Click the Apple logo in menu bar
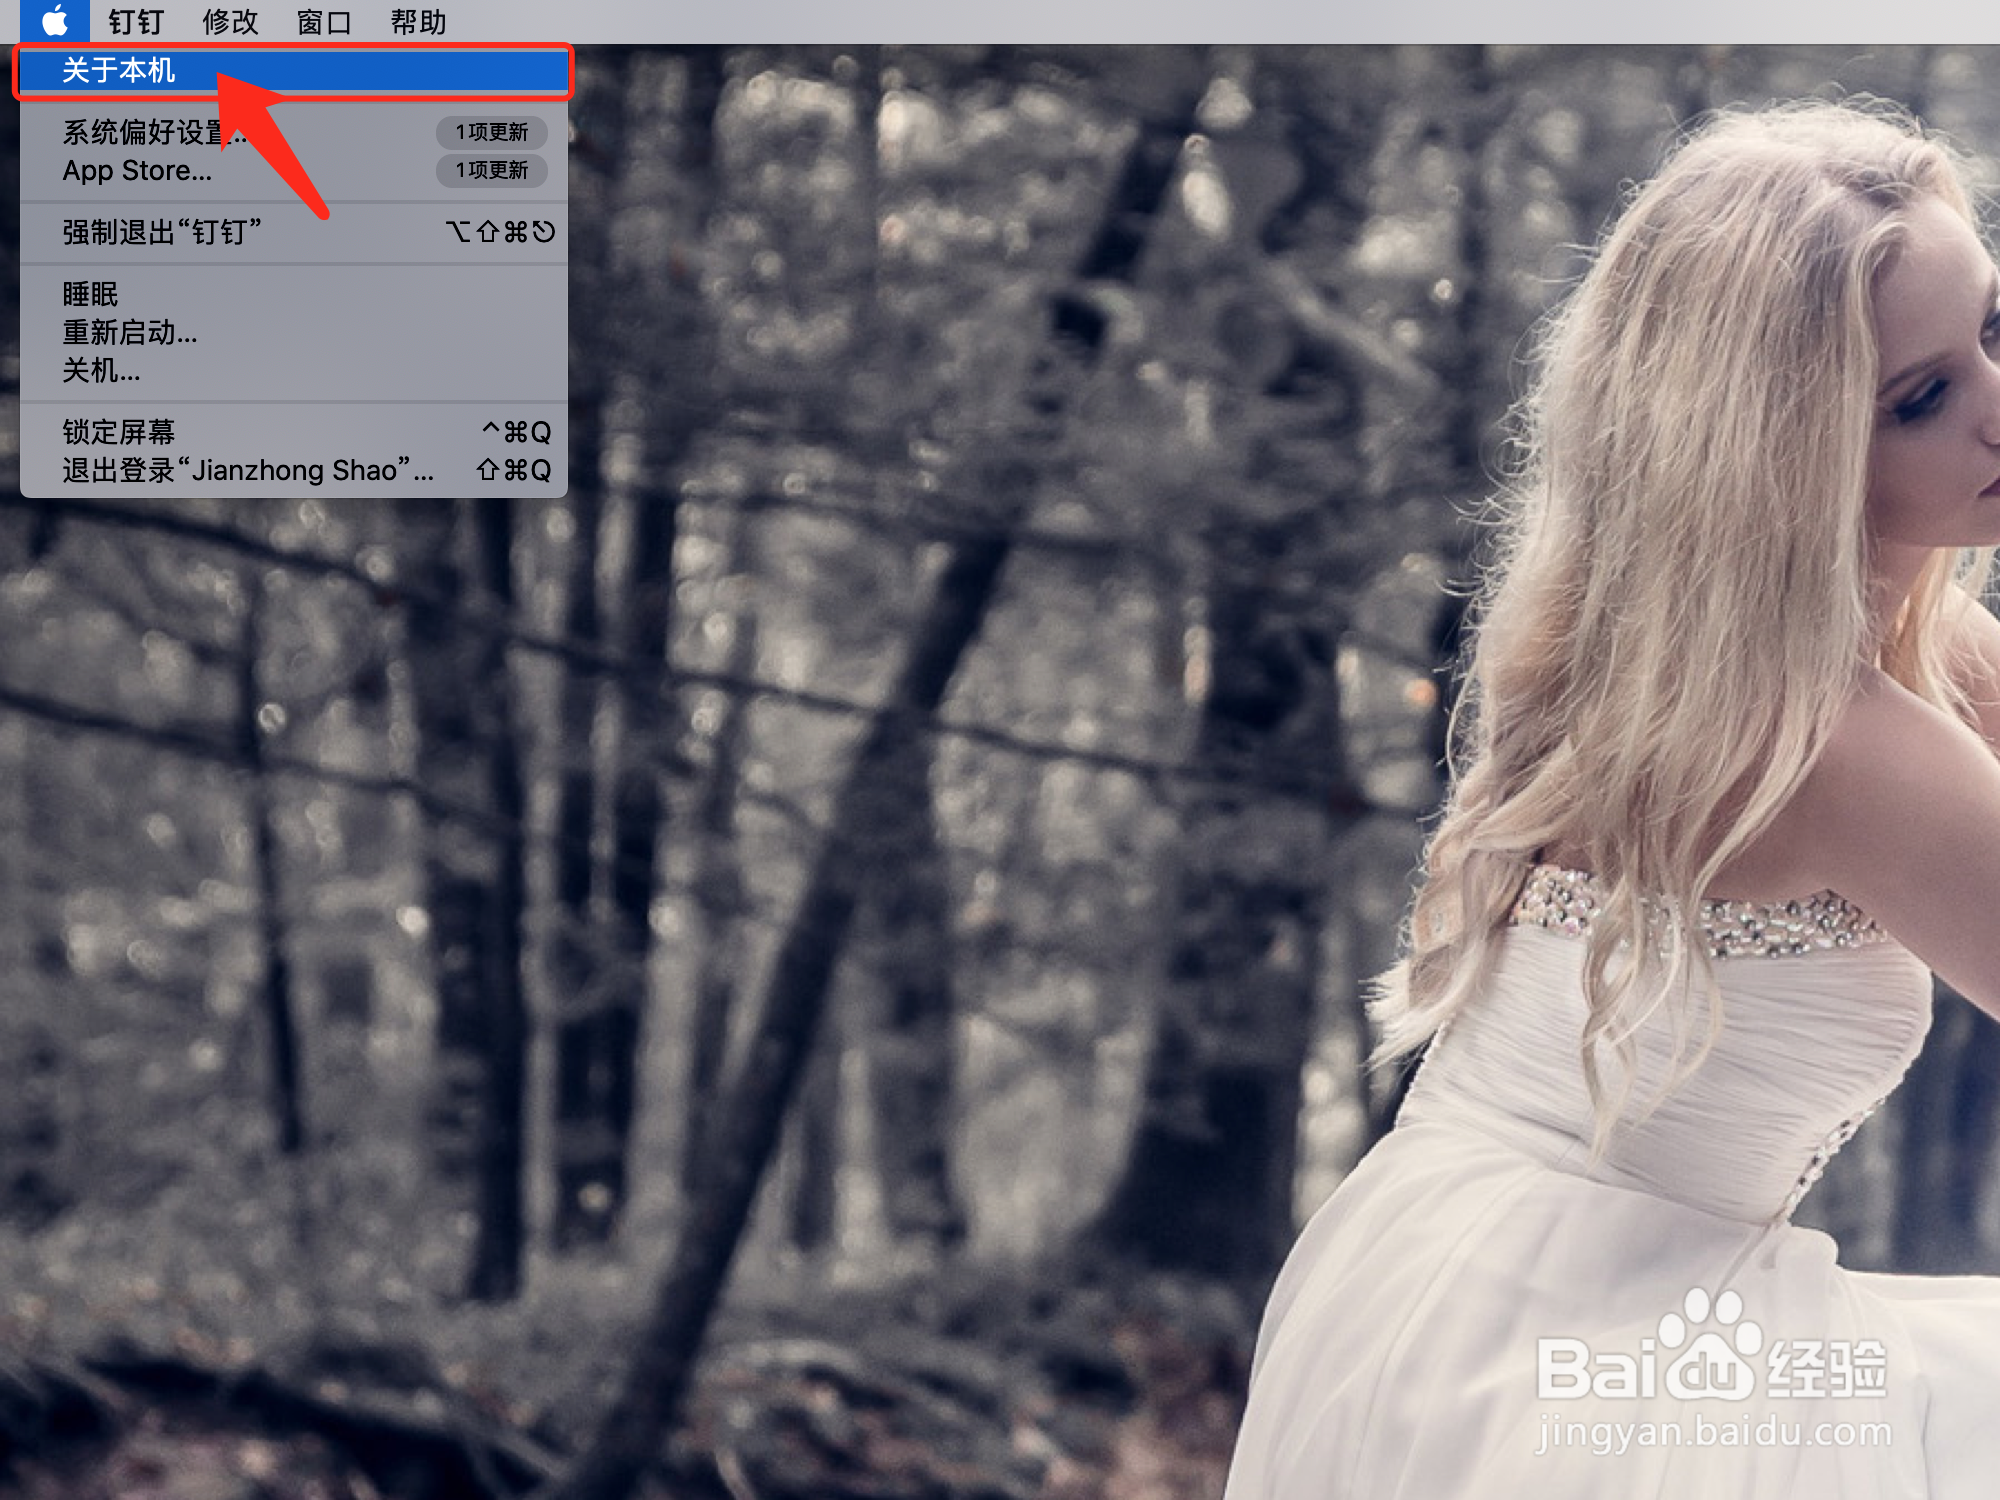Viewport: 2000px width, 1500px height. (x=55, y=21)
